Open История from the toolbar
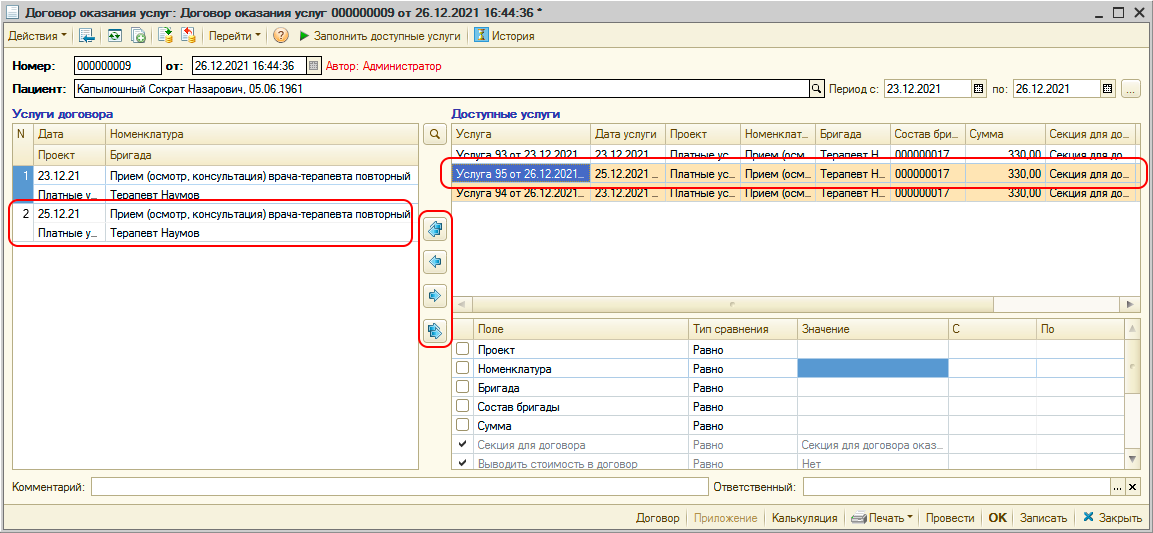 point(504,35)
